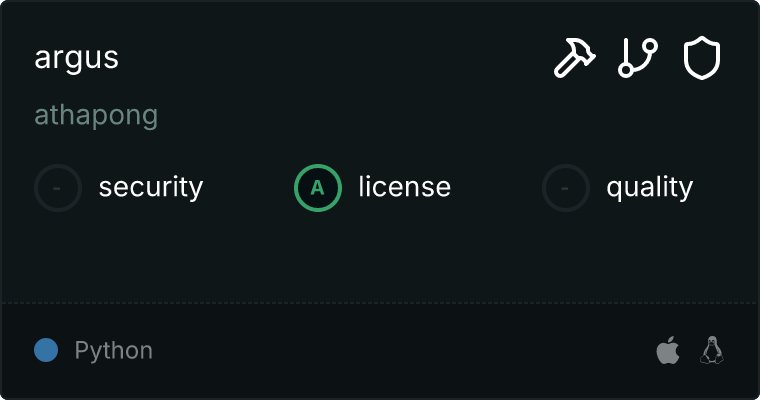
Task: Click the empty card area below the scores
Action: [x=380, y=257]
